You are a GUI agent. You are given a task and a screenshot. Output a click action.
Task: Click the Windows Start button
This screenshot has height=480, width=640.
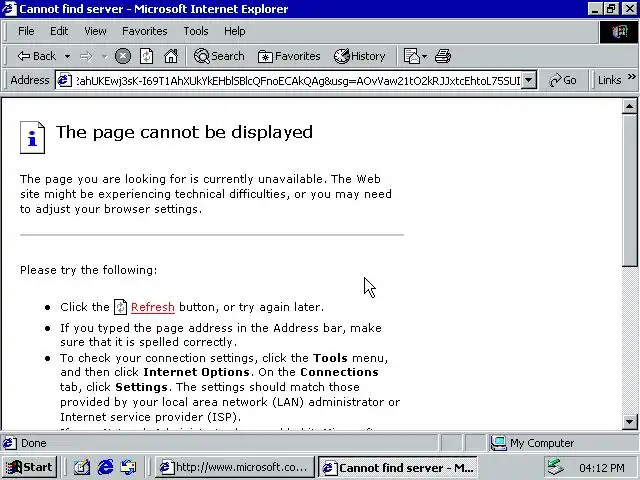click(29, 467)
